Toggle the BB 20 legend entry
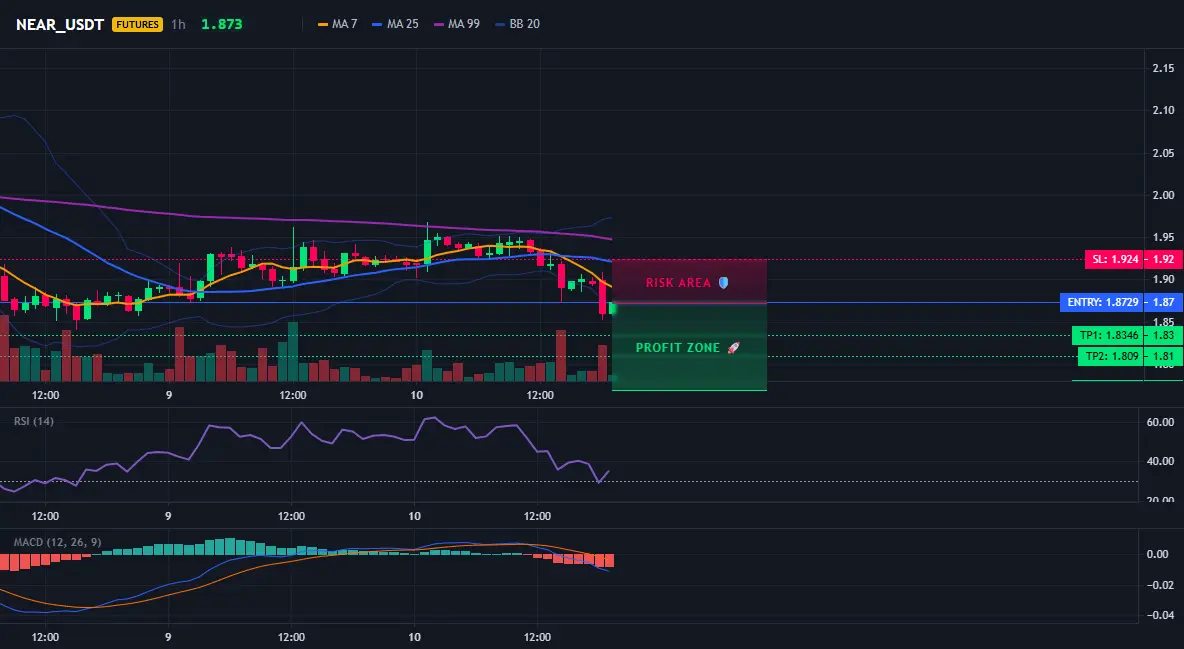 click(x=517, y=24)
